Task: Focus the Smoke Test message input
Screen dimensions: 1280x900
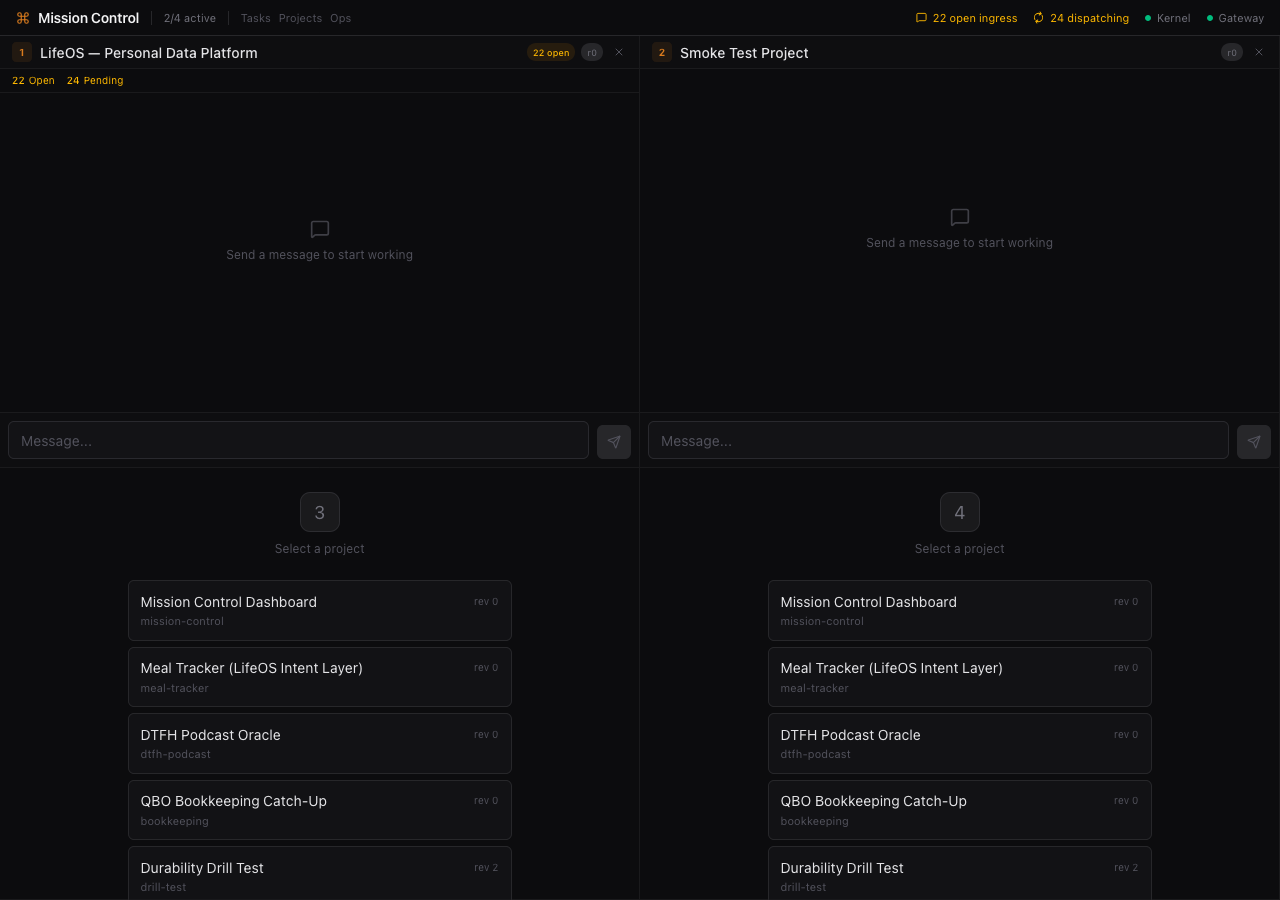Action: pyautogui.click(x=938, y=441)
